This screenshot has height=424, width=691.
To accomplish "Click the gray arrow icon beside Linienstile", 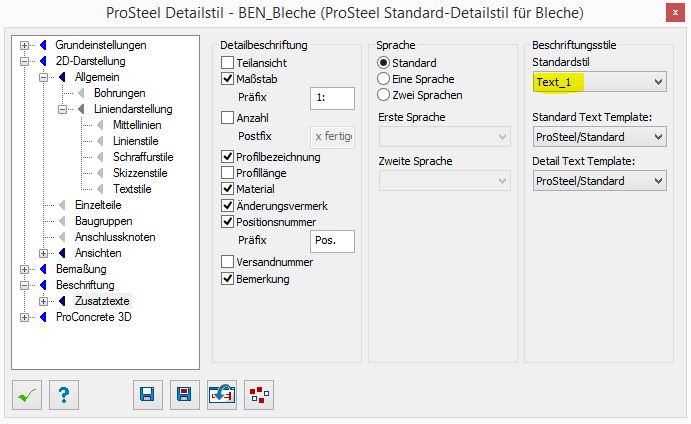I will (100, 141).
